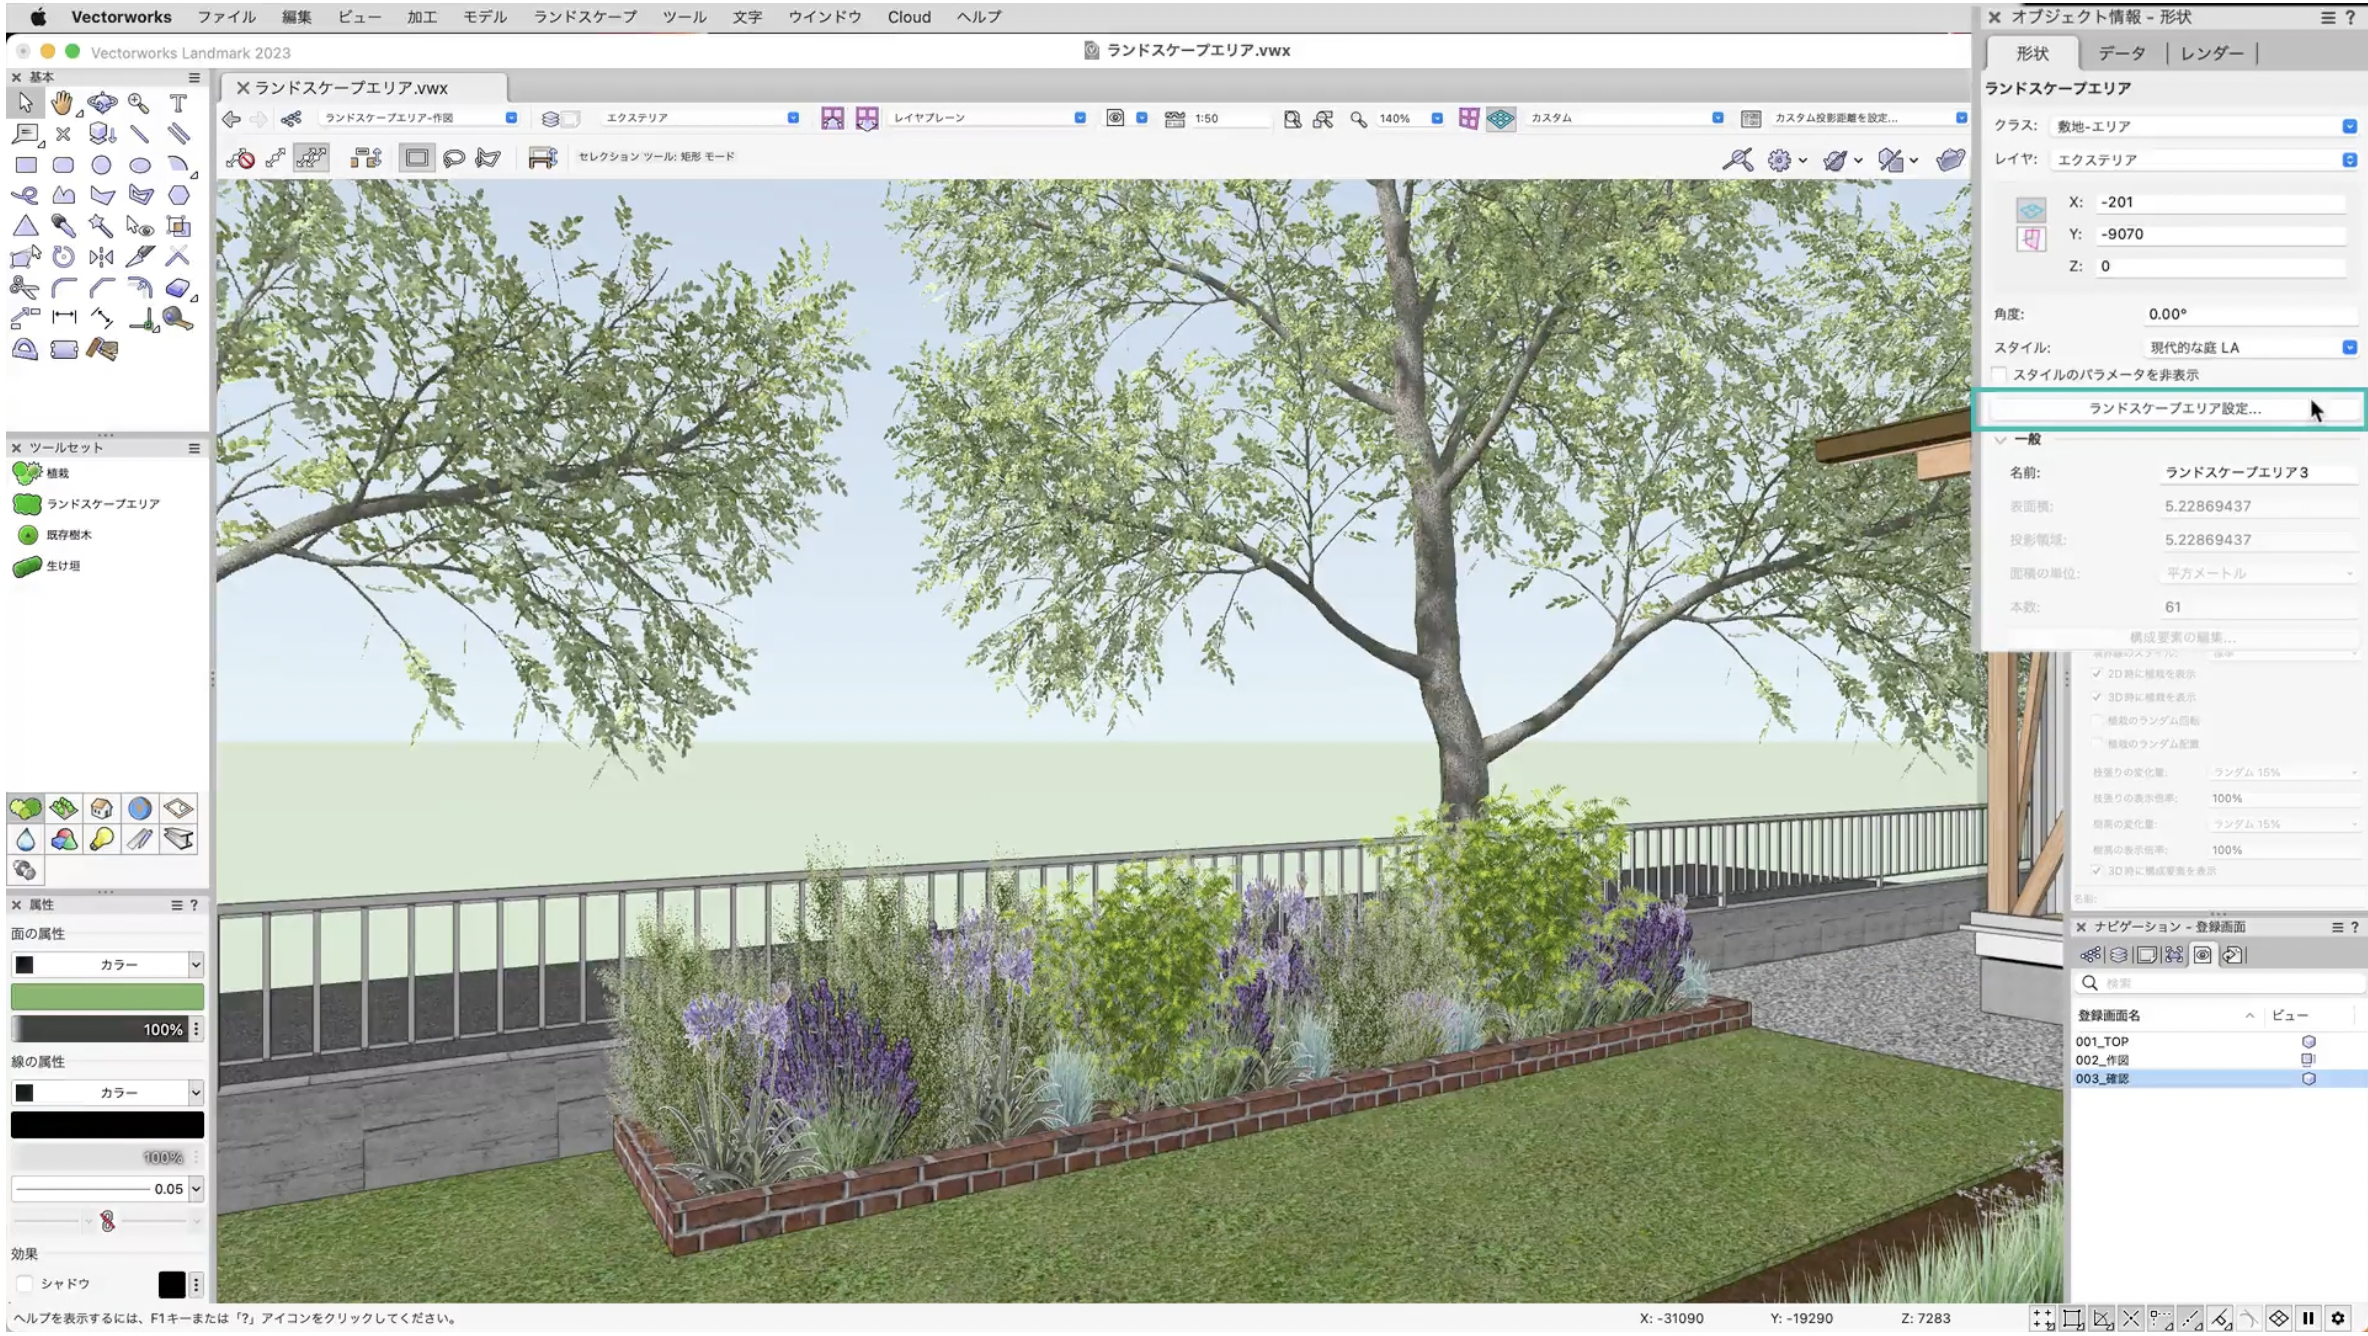Toggle show plants in 3D checkbox
This screenshot has width=2368, height=1336.
2097,697
